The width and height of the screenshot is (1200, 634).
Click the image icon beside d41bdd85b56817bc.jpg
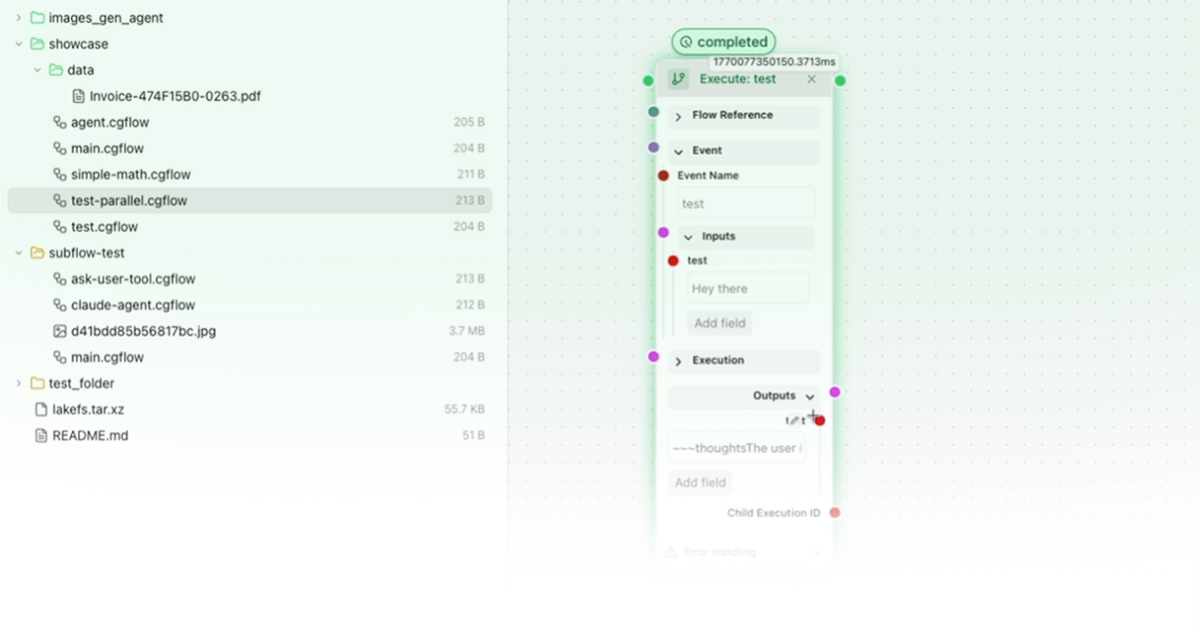pyautogui.click(x=59, y=331)
